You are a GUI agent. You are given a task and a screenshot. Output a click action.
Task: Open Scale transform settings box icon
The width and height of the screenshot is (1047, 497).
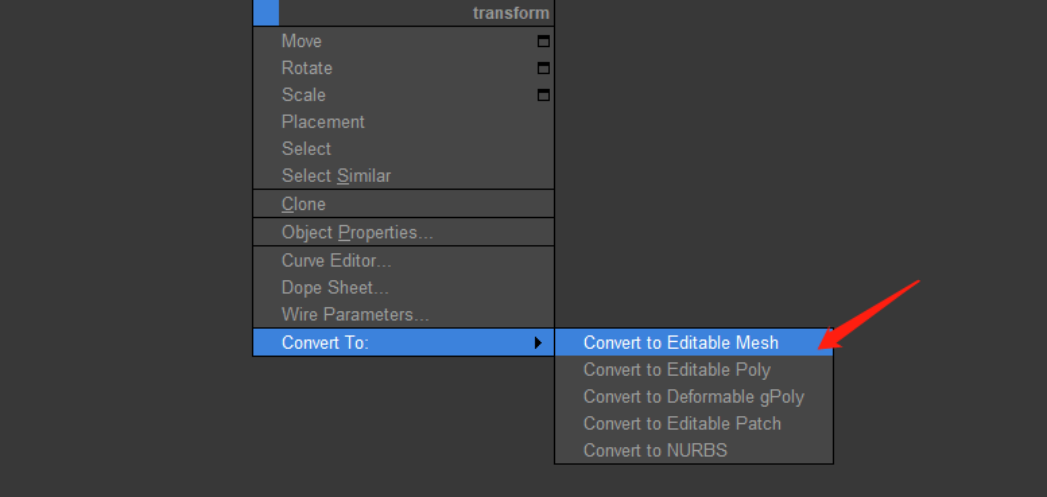pos(544,96)
